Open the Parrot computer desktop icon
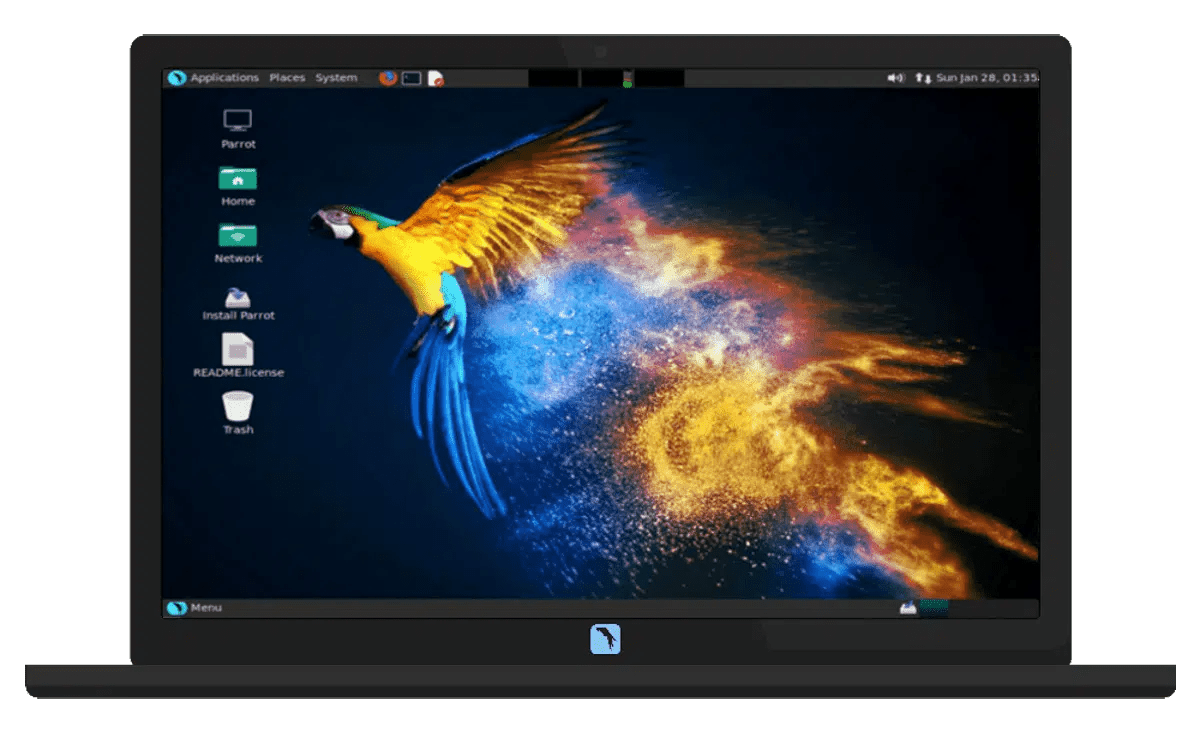1200x732 pixels. (238, 130)
